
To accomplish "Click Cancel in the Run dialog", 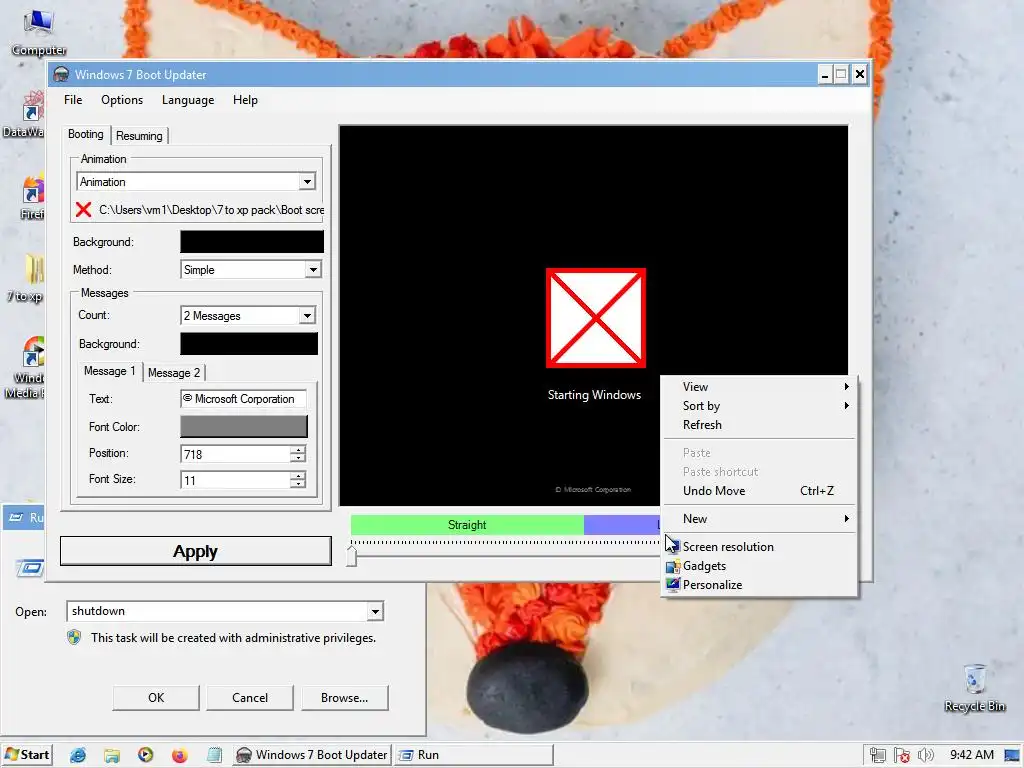I will [250, 697].
